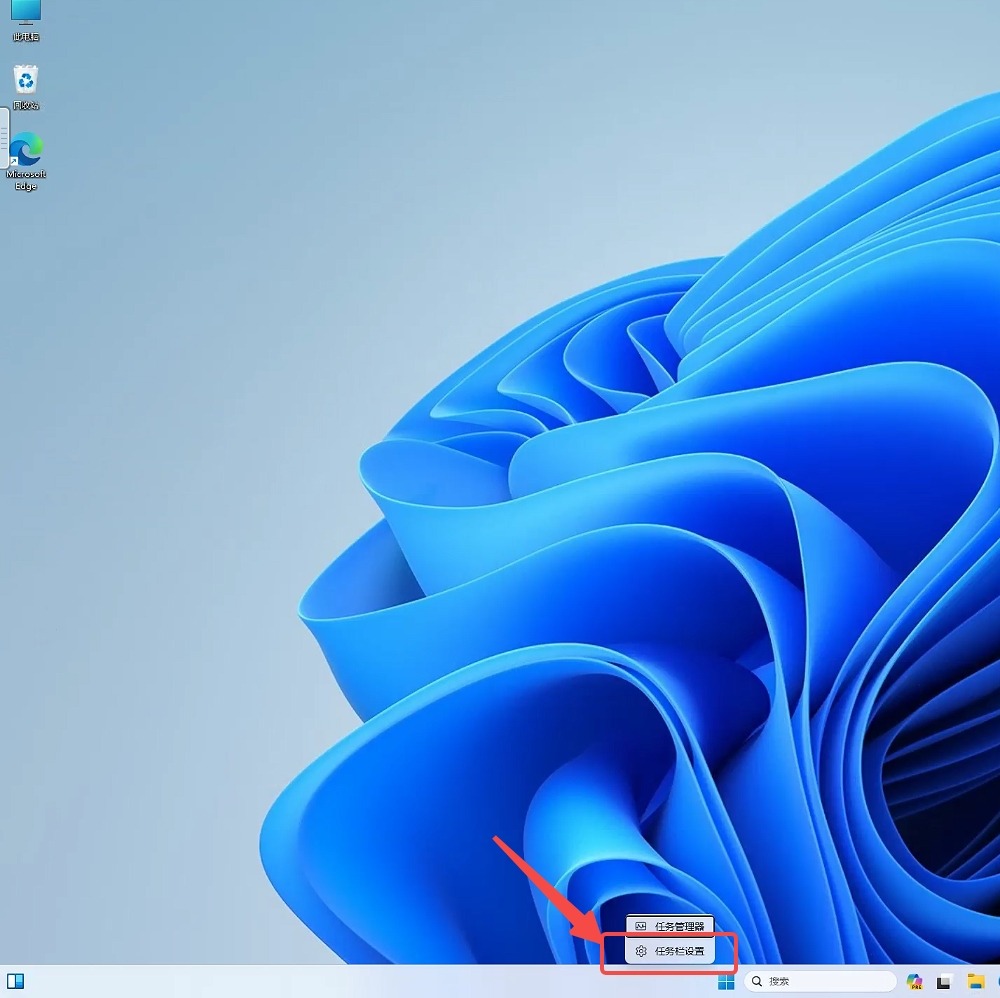1000x998 pixels.
Task: Open Task View from the taskbar
Action: click(x=943, y=981)
